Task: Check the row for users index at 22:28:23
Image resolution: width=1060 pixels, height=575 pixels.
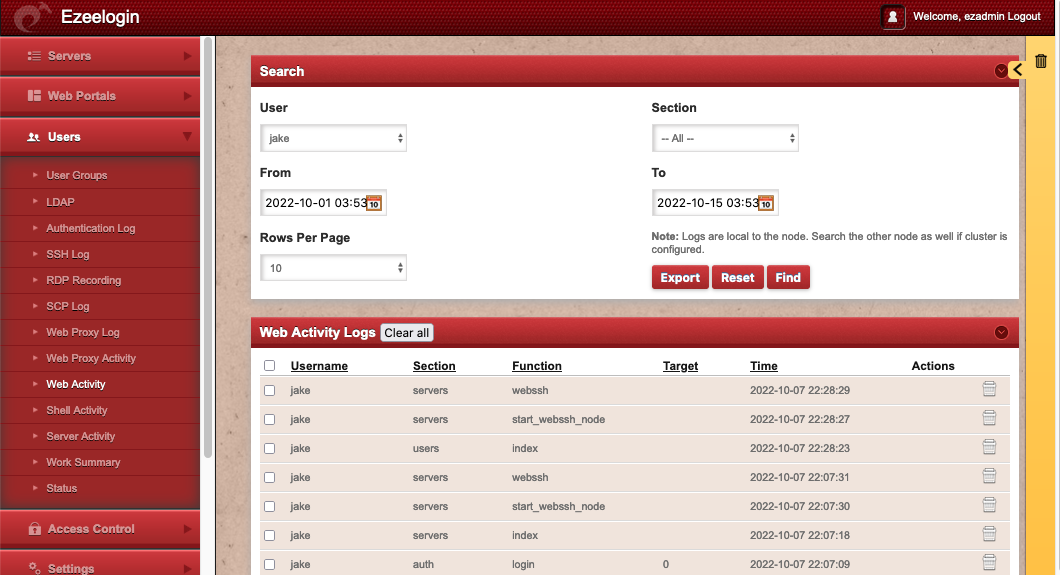Action: click(x=270, y=449)
